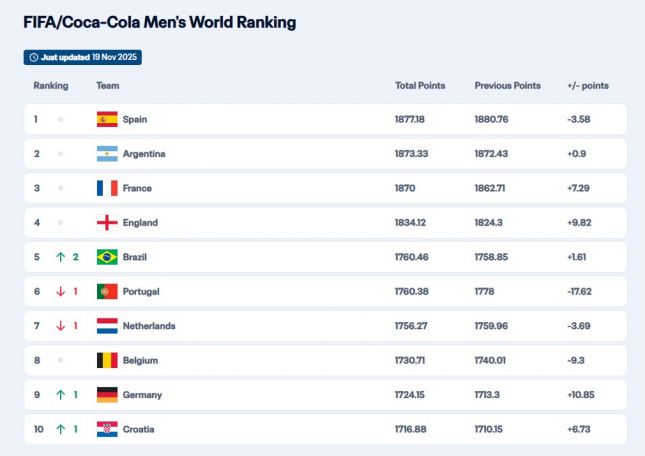This screenshot has width=645, height=456.
Task: Click the Germany flag icon
Action: coord(107,395)
